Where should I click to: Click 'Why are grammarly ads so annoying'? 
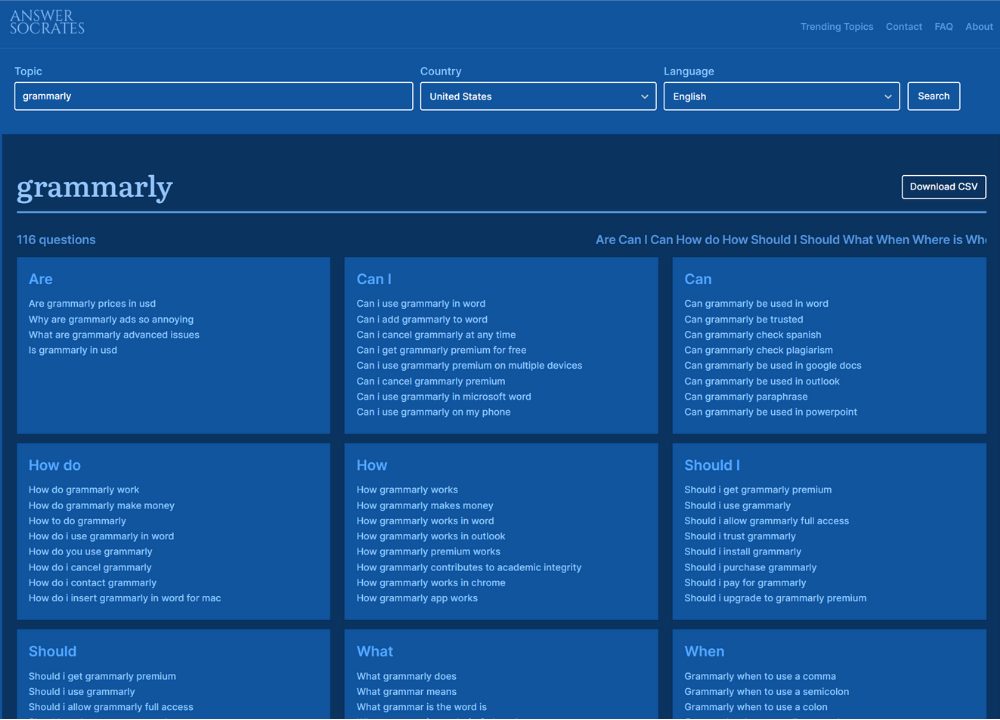[x=111, y=320]
